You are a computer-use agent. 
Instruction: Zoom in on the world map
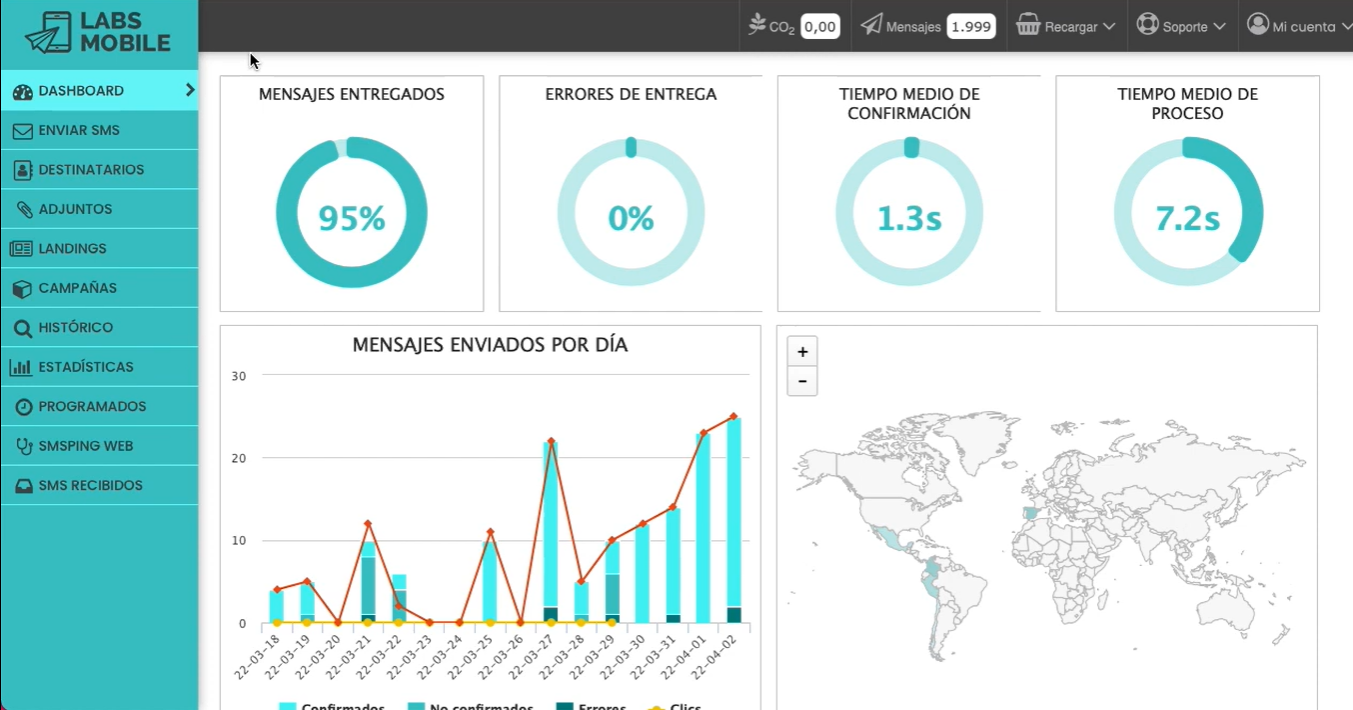coord(802,352)
